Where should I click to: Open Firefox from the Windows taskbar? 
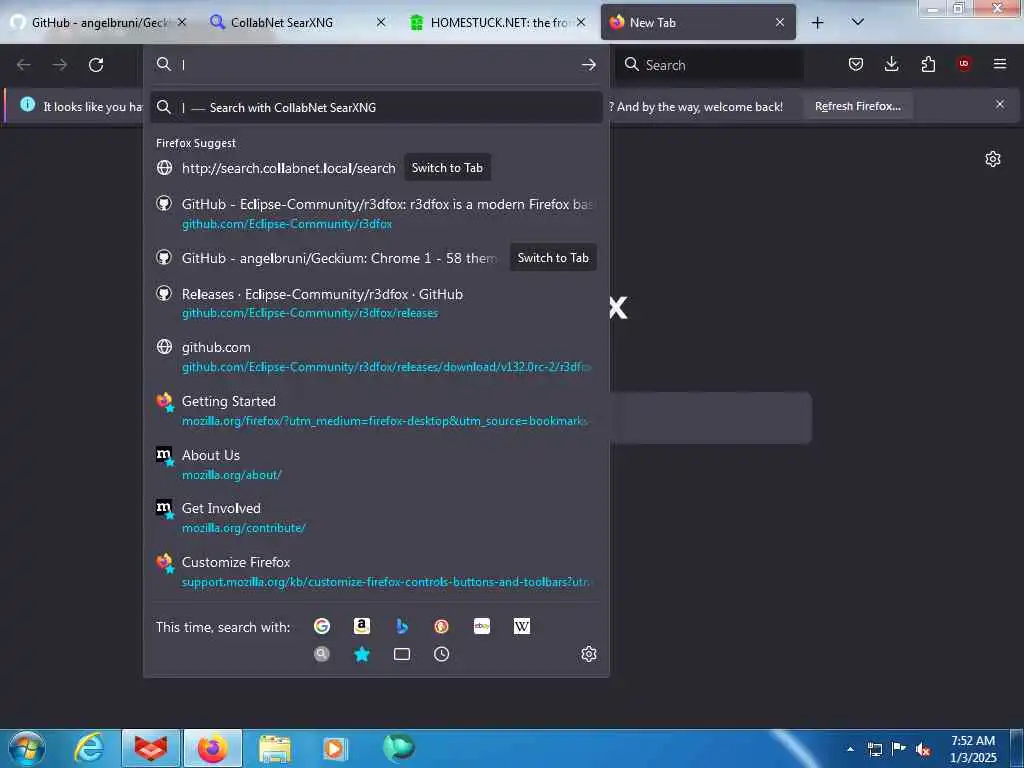coord(213,748)
